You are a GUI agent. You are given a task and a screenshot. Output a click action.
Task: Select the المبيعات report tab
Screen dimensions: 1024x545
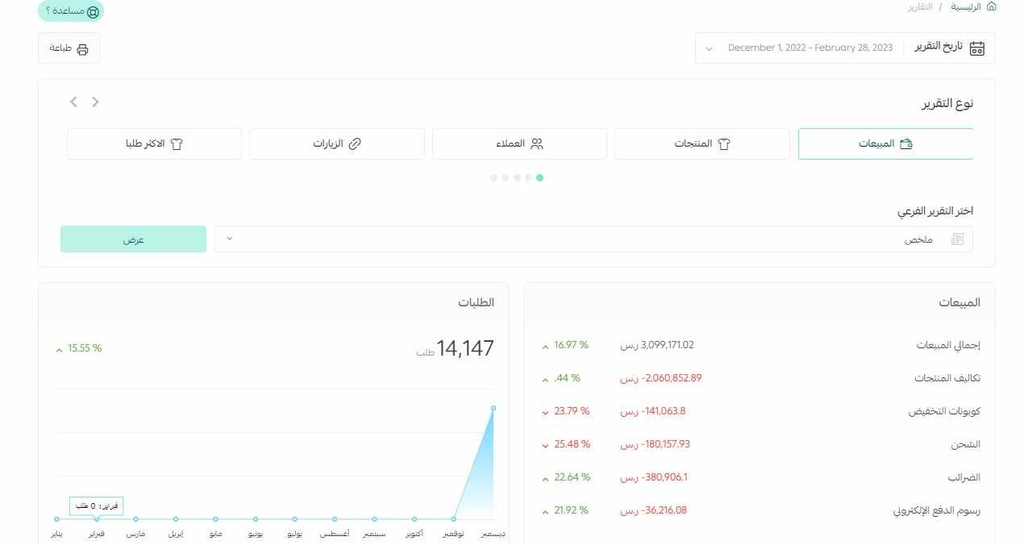(886, 144)
